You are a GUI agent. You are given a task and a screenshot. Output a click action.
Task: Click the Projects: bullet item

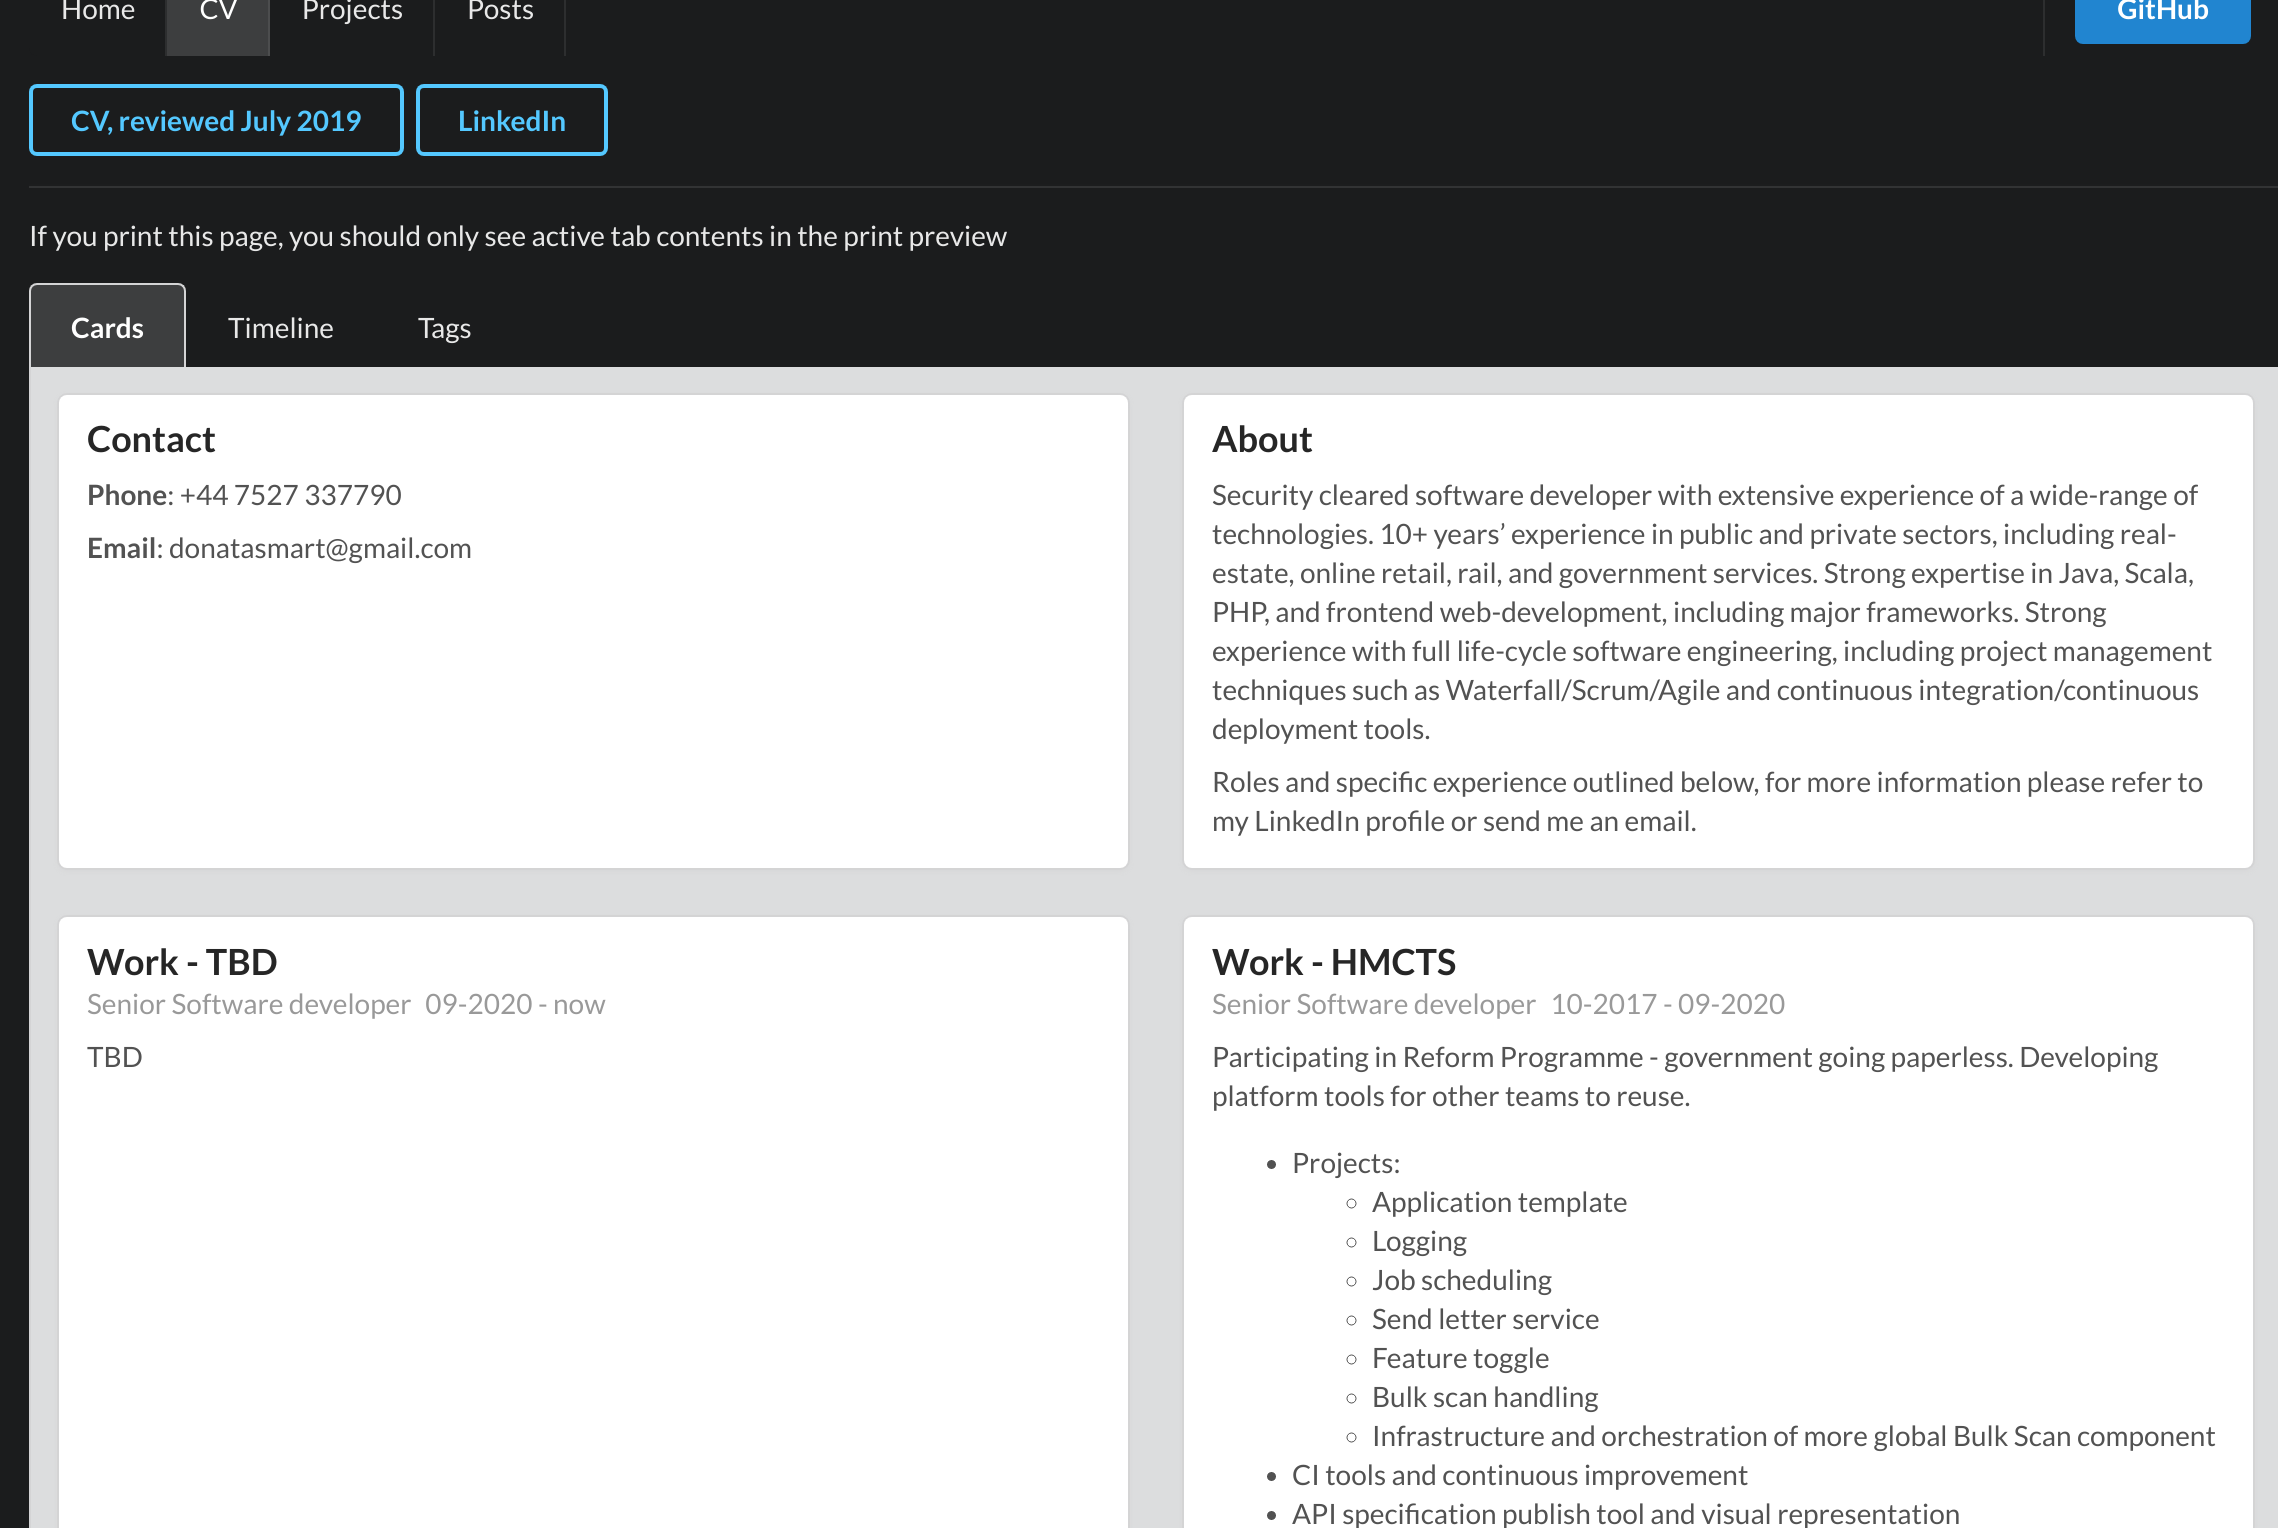click(1346, 1163)
